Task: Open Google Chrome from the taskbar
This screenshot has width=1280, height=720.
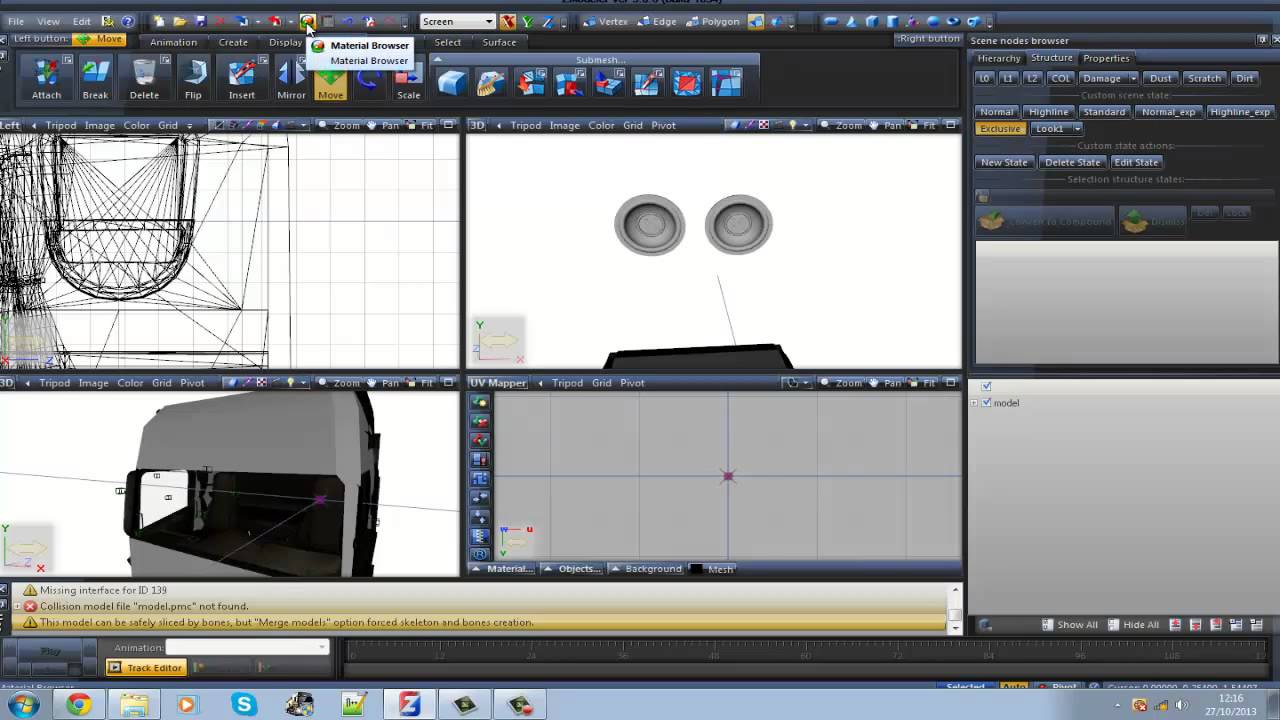Action: coord(79,705)
